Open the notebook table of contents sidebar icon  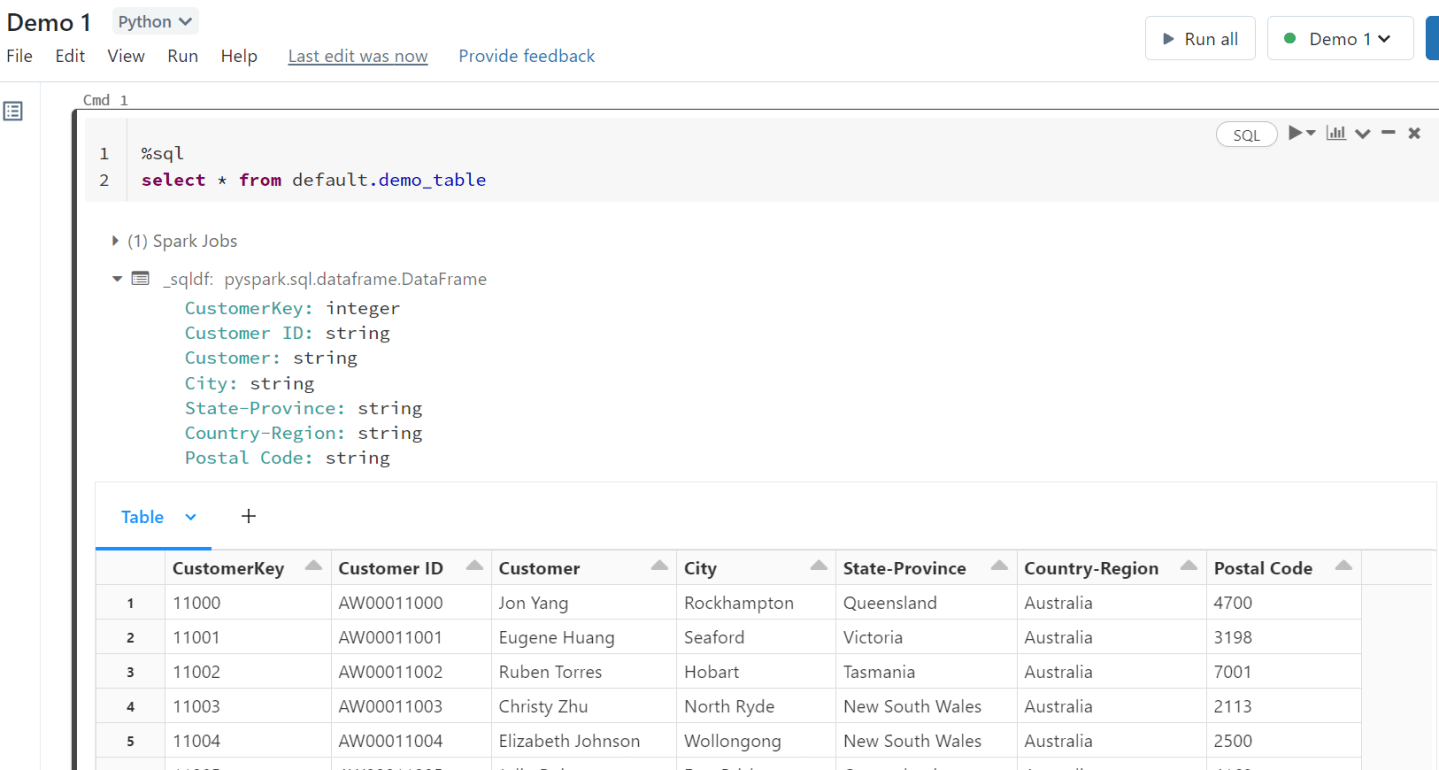click(x=13, y=110)
